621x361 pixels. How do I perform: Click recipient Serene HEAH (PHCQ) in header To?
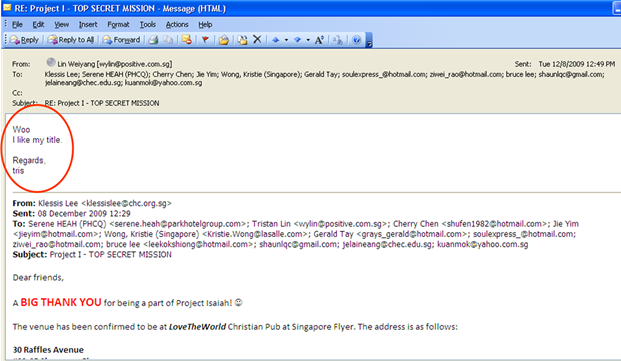point(115,74)
